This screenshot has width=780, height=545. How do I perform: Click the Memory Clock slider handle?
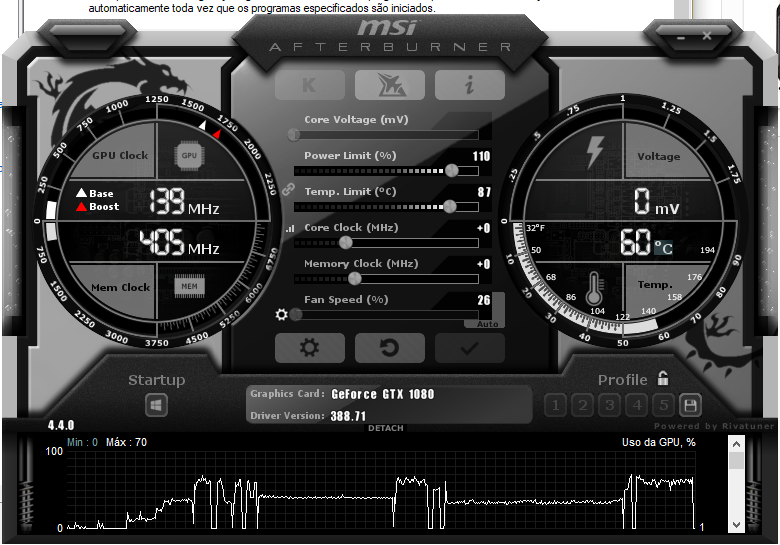click(x=355, y=278)
